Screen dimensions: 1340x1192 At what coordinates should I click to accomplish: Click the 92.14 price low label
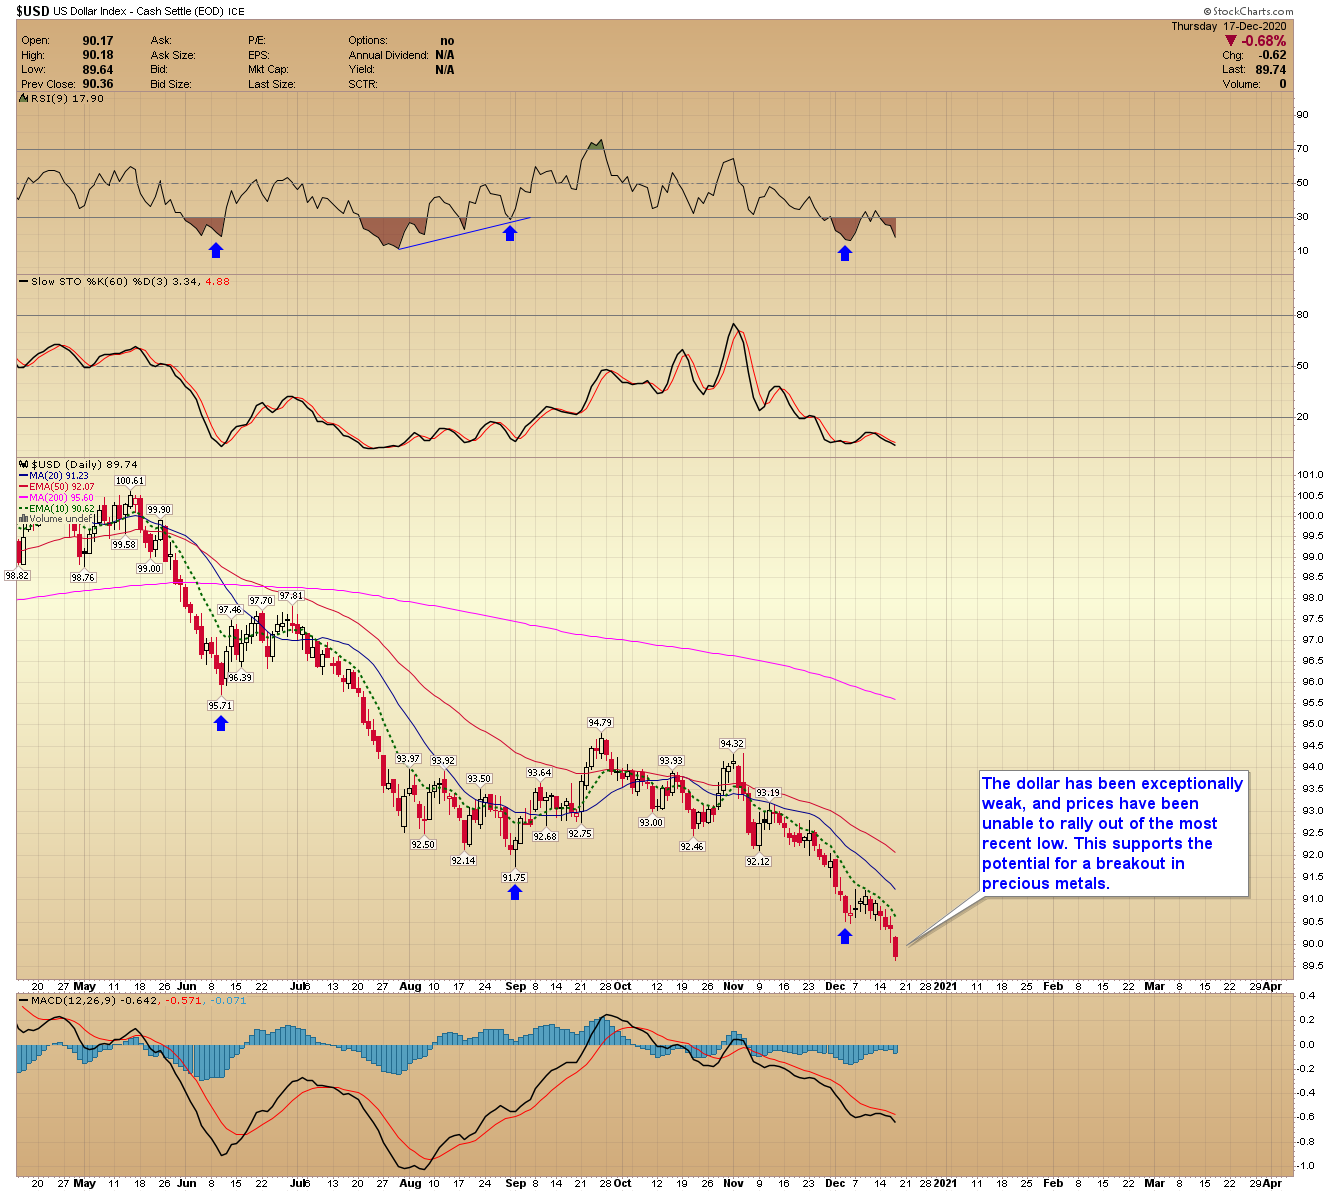tap(463, 861)
